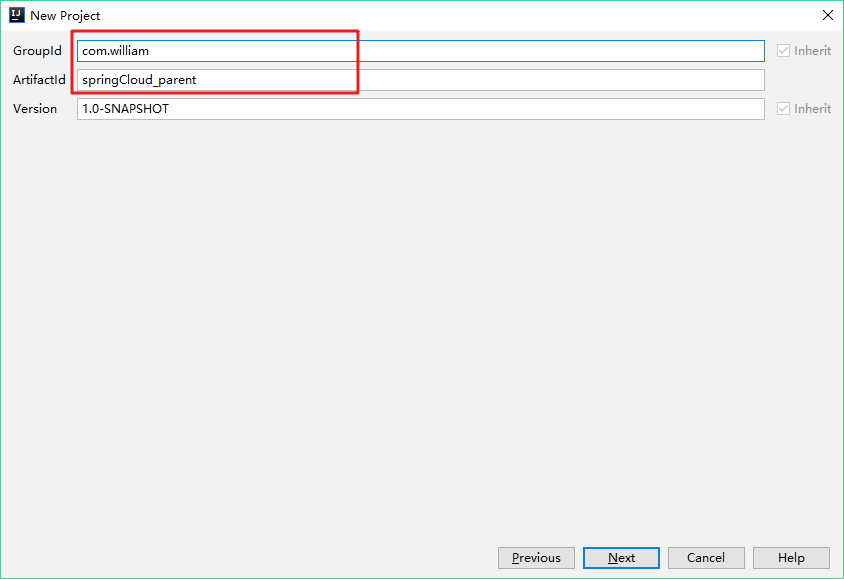Click the IntelliJ IDEA logo icon
Image resolution: width=844 pixels, height=579 pixels.
(17, 15)
